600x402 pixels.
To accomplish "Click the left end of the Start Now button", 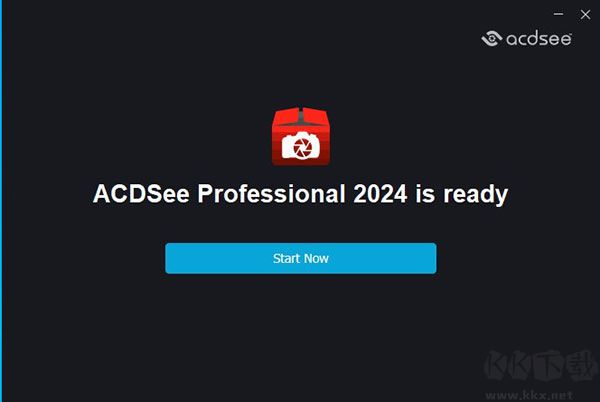I will coord(172,258).
